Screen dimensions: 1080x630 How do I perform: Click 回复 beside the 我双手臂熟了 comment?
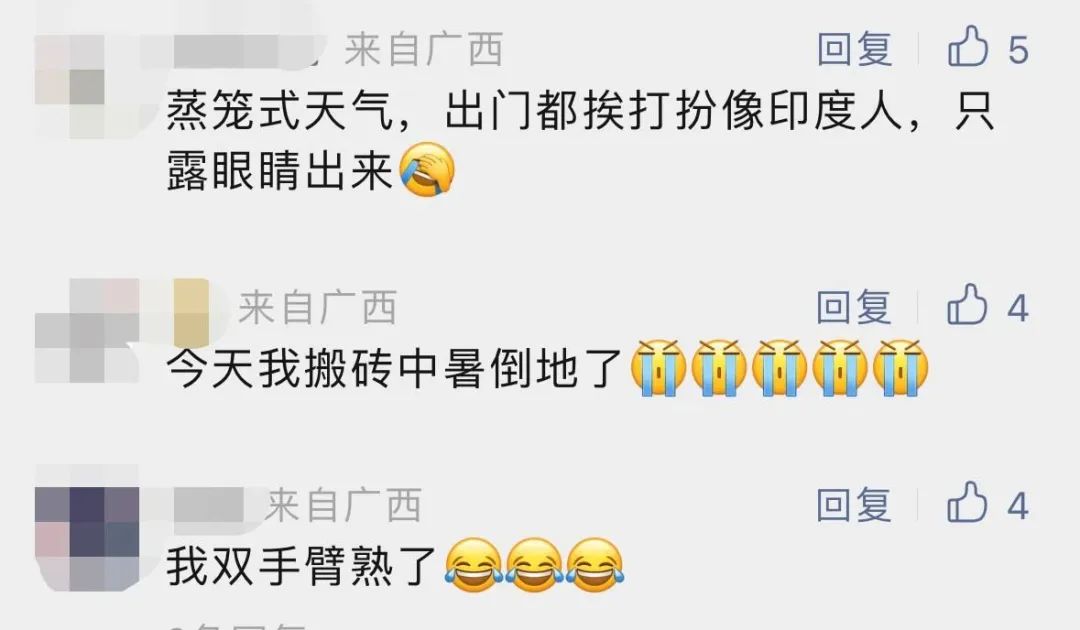[854, 505]
